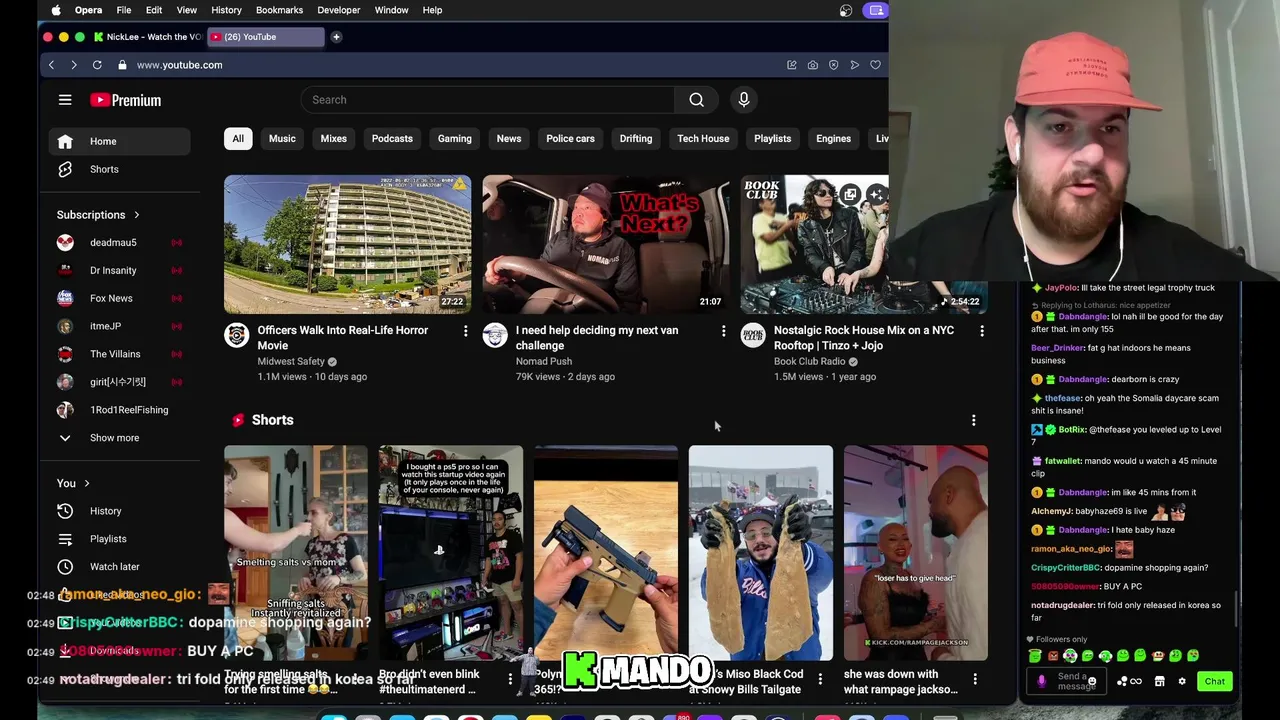The image size is (1280, 720).
Task: Open the Opera menu in menu bar
Action: click(88, 10)
